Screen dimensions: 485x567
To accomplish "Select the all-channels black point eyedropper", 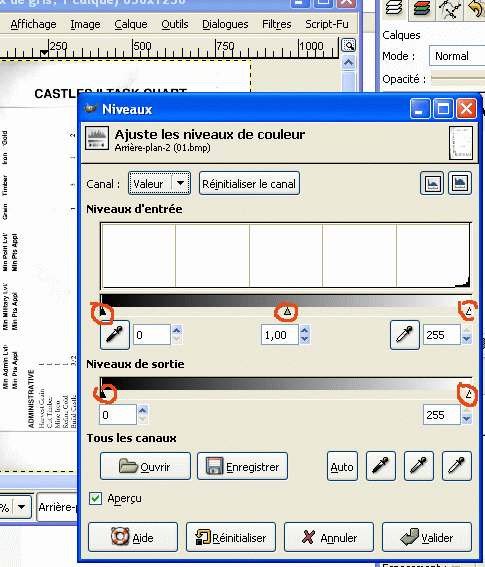I will (380, 466).
